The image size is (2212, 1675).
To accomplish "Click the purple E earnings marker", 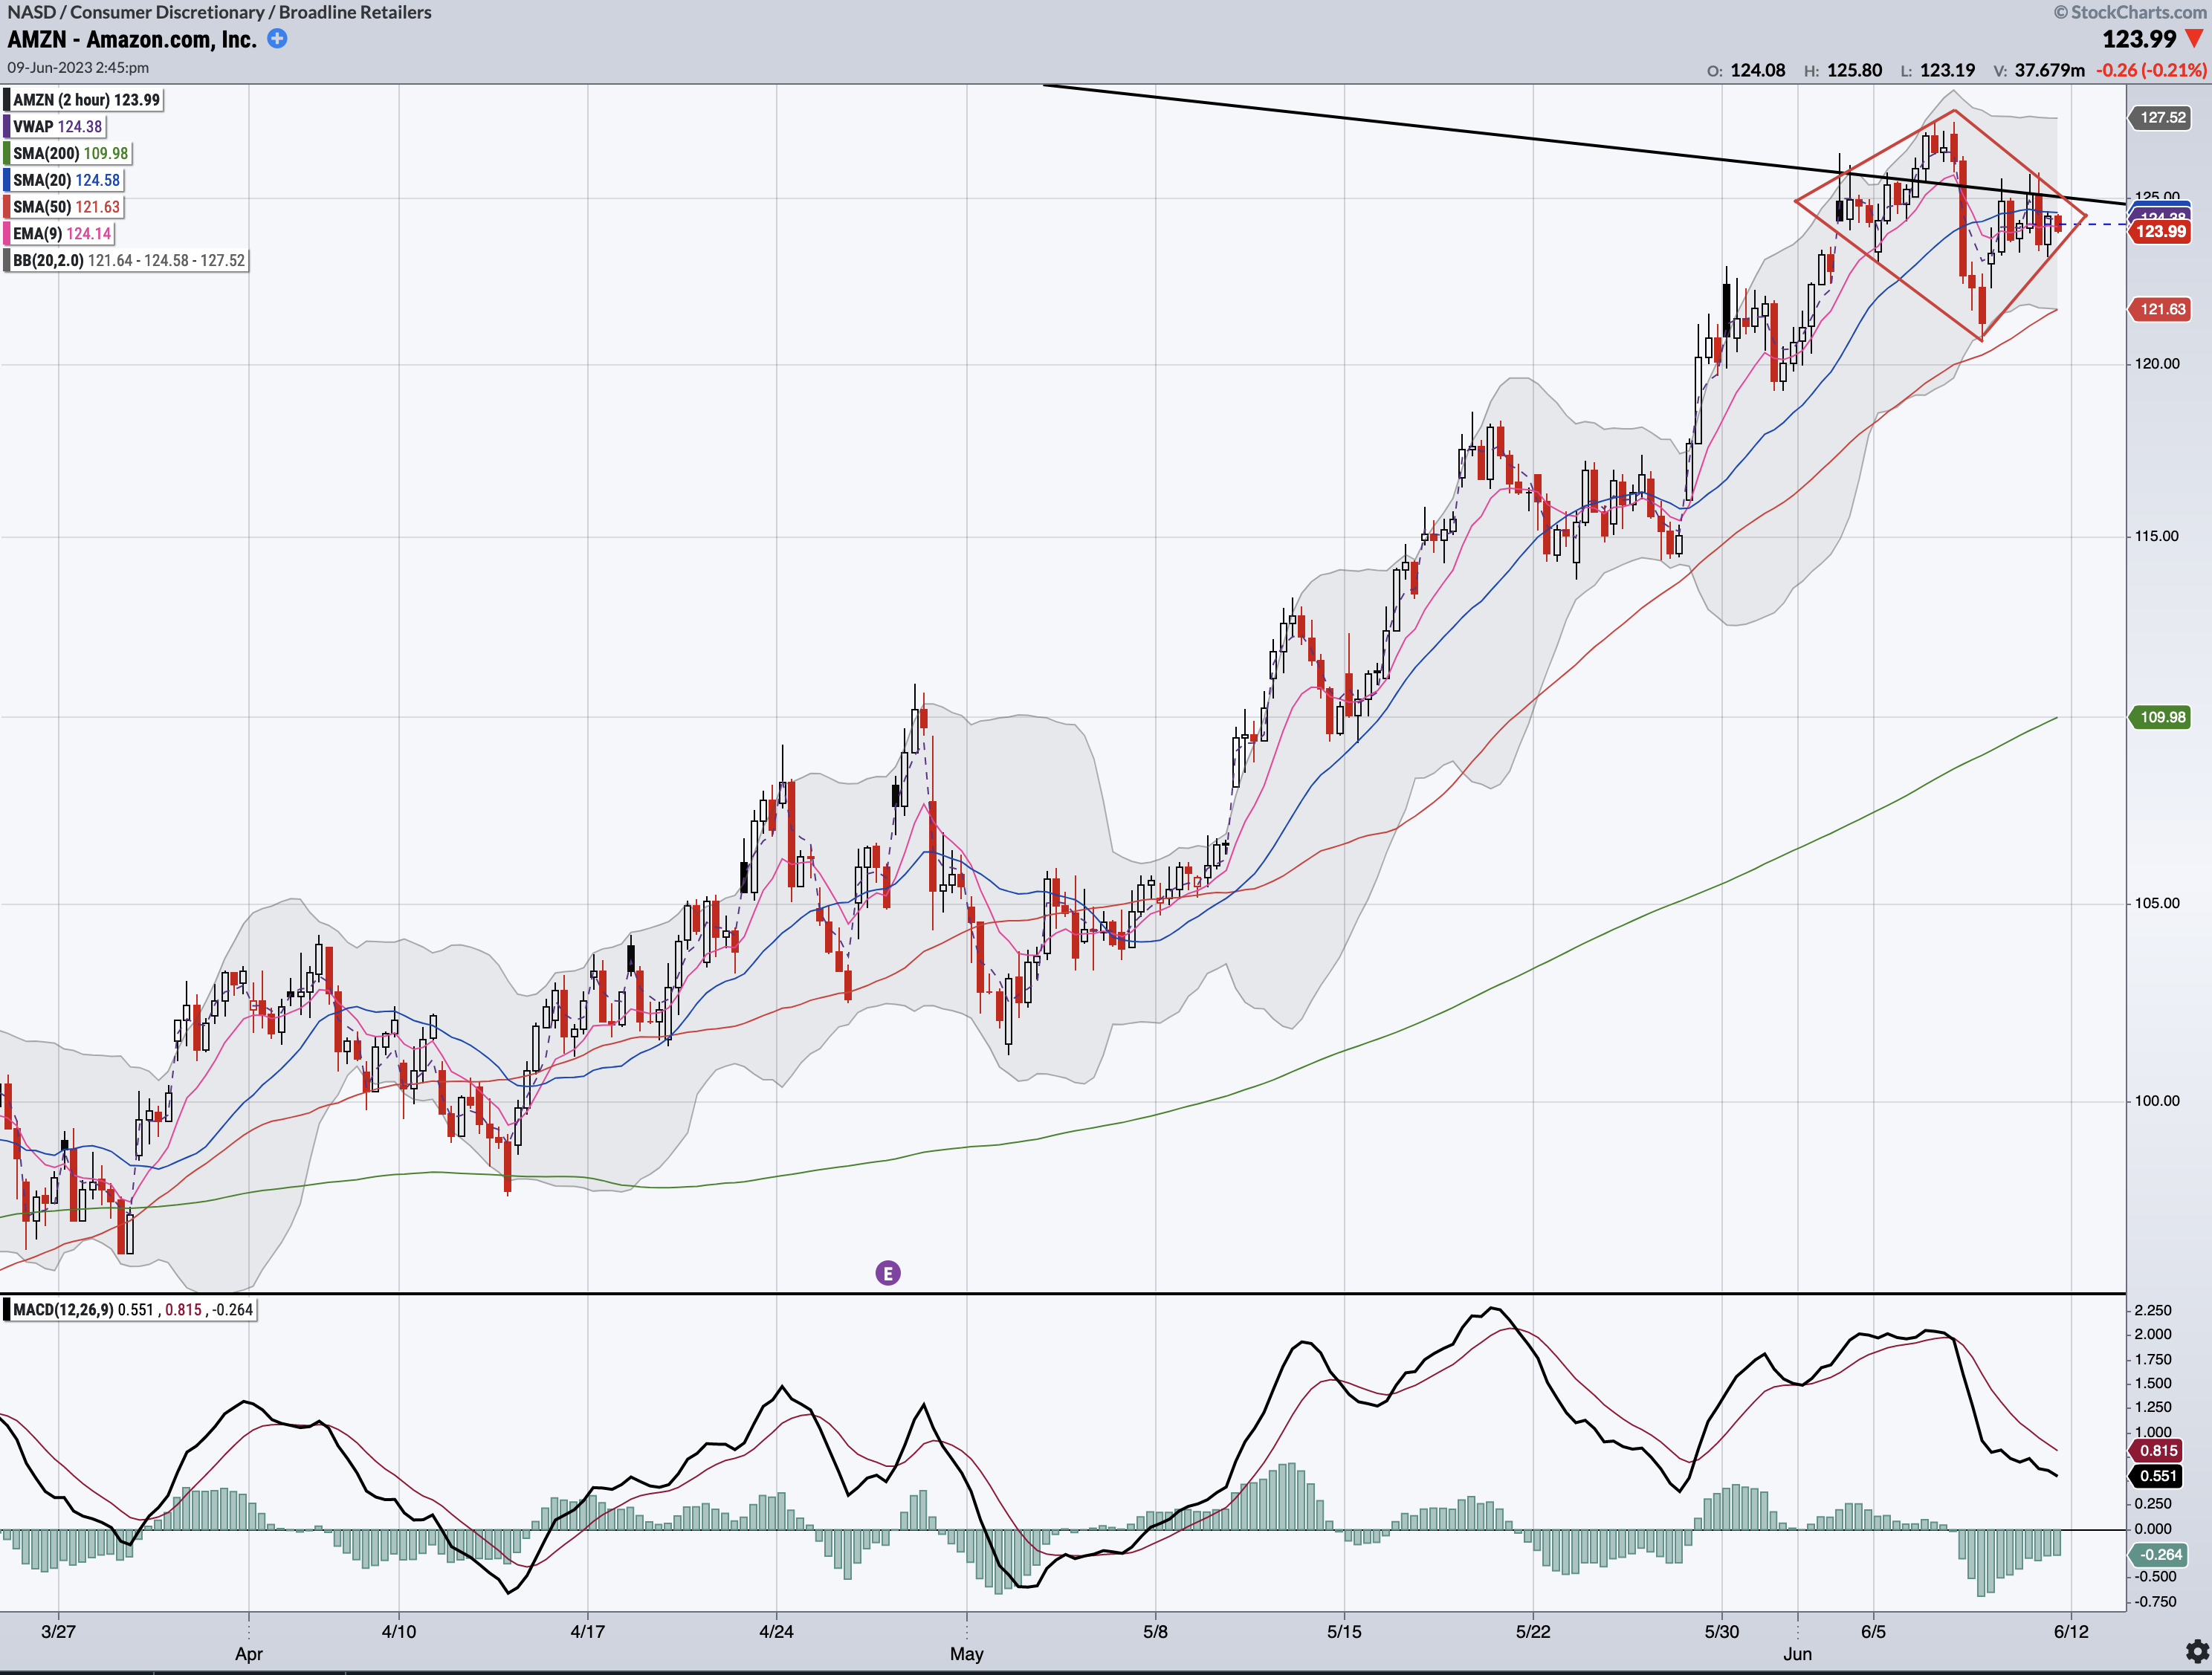I will (887, 1273).
